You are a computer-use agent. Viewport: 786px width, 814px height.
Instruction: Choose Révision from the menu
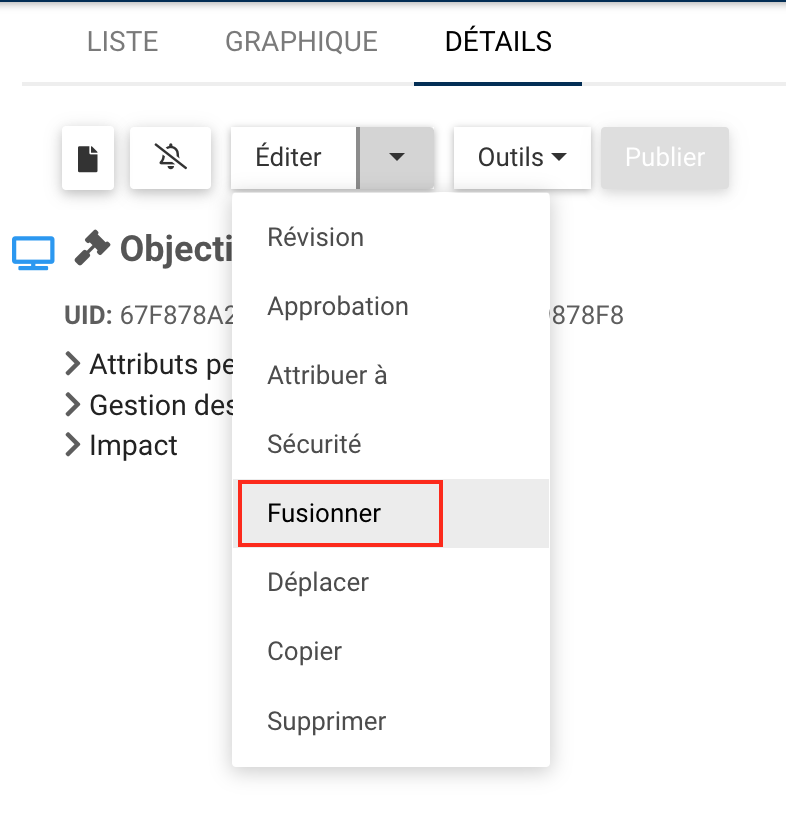coord(315,238)
